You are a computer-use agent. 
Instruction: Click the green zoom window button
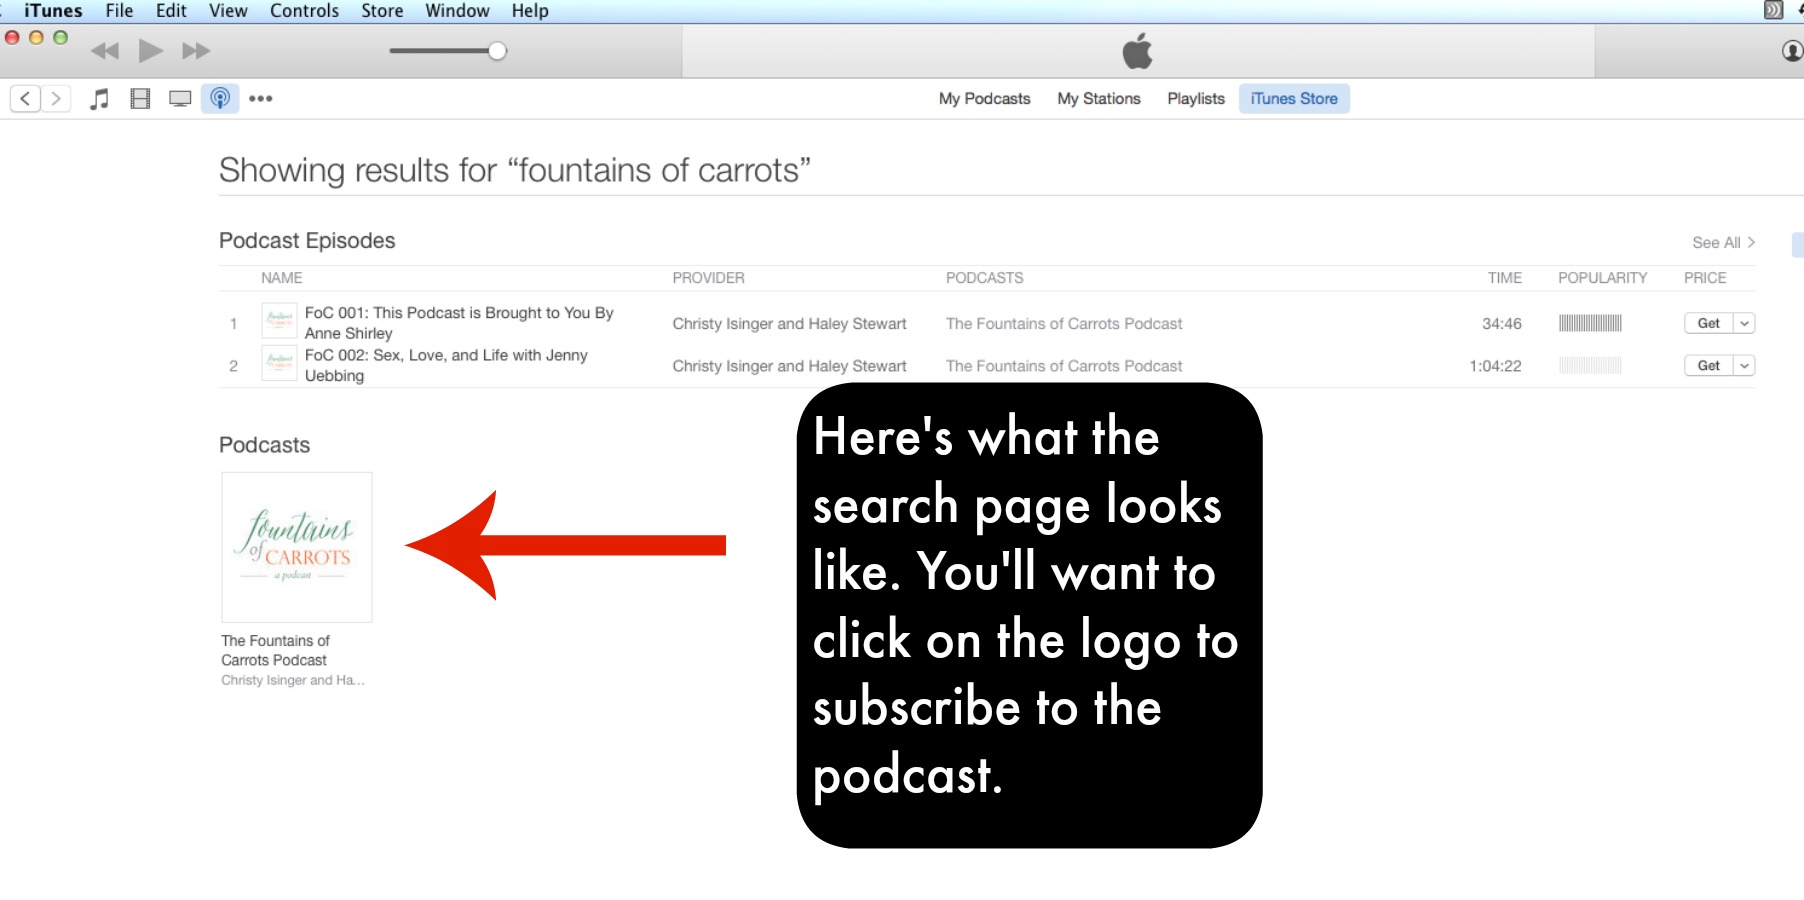pos(60,37)
